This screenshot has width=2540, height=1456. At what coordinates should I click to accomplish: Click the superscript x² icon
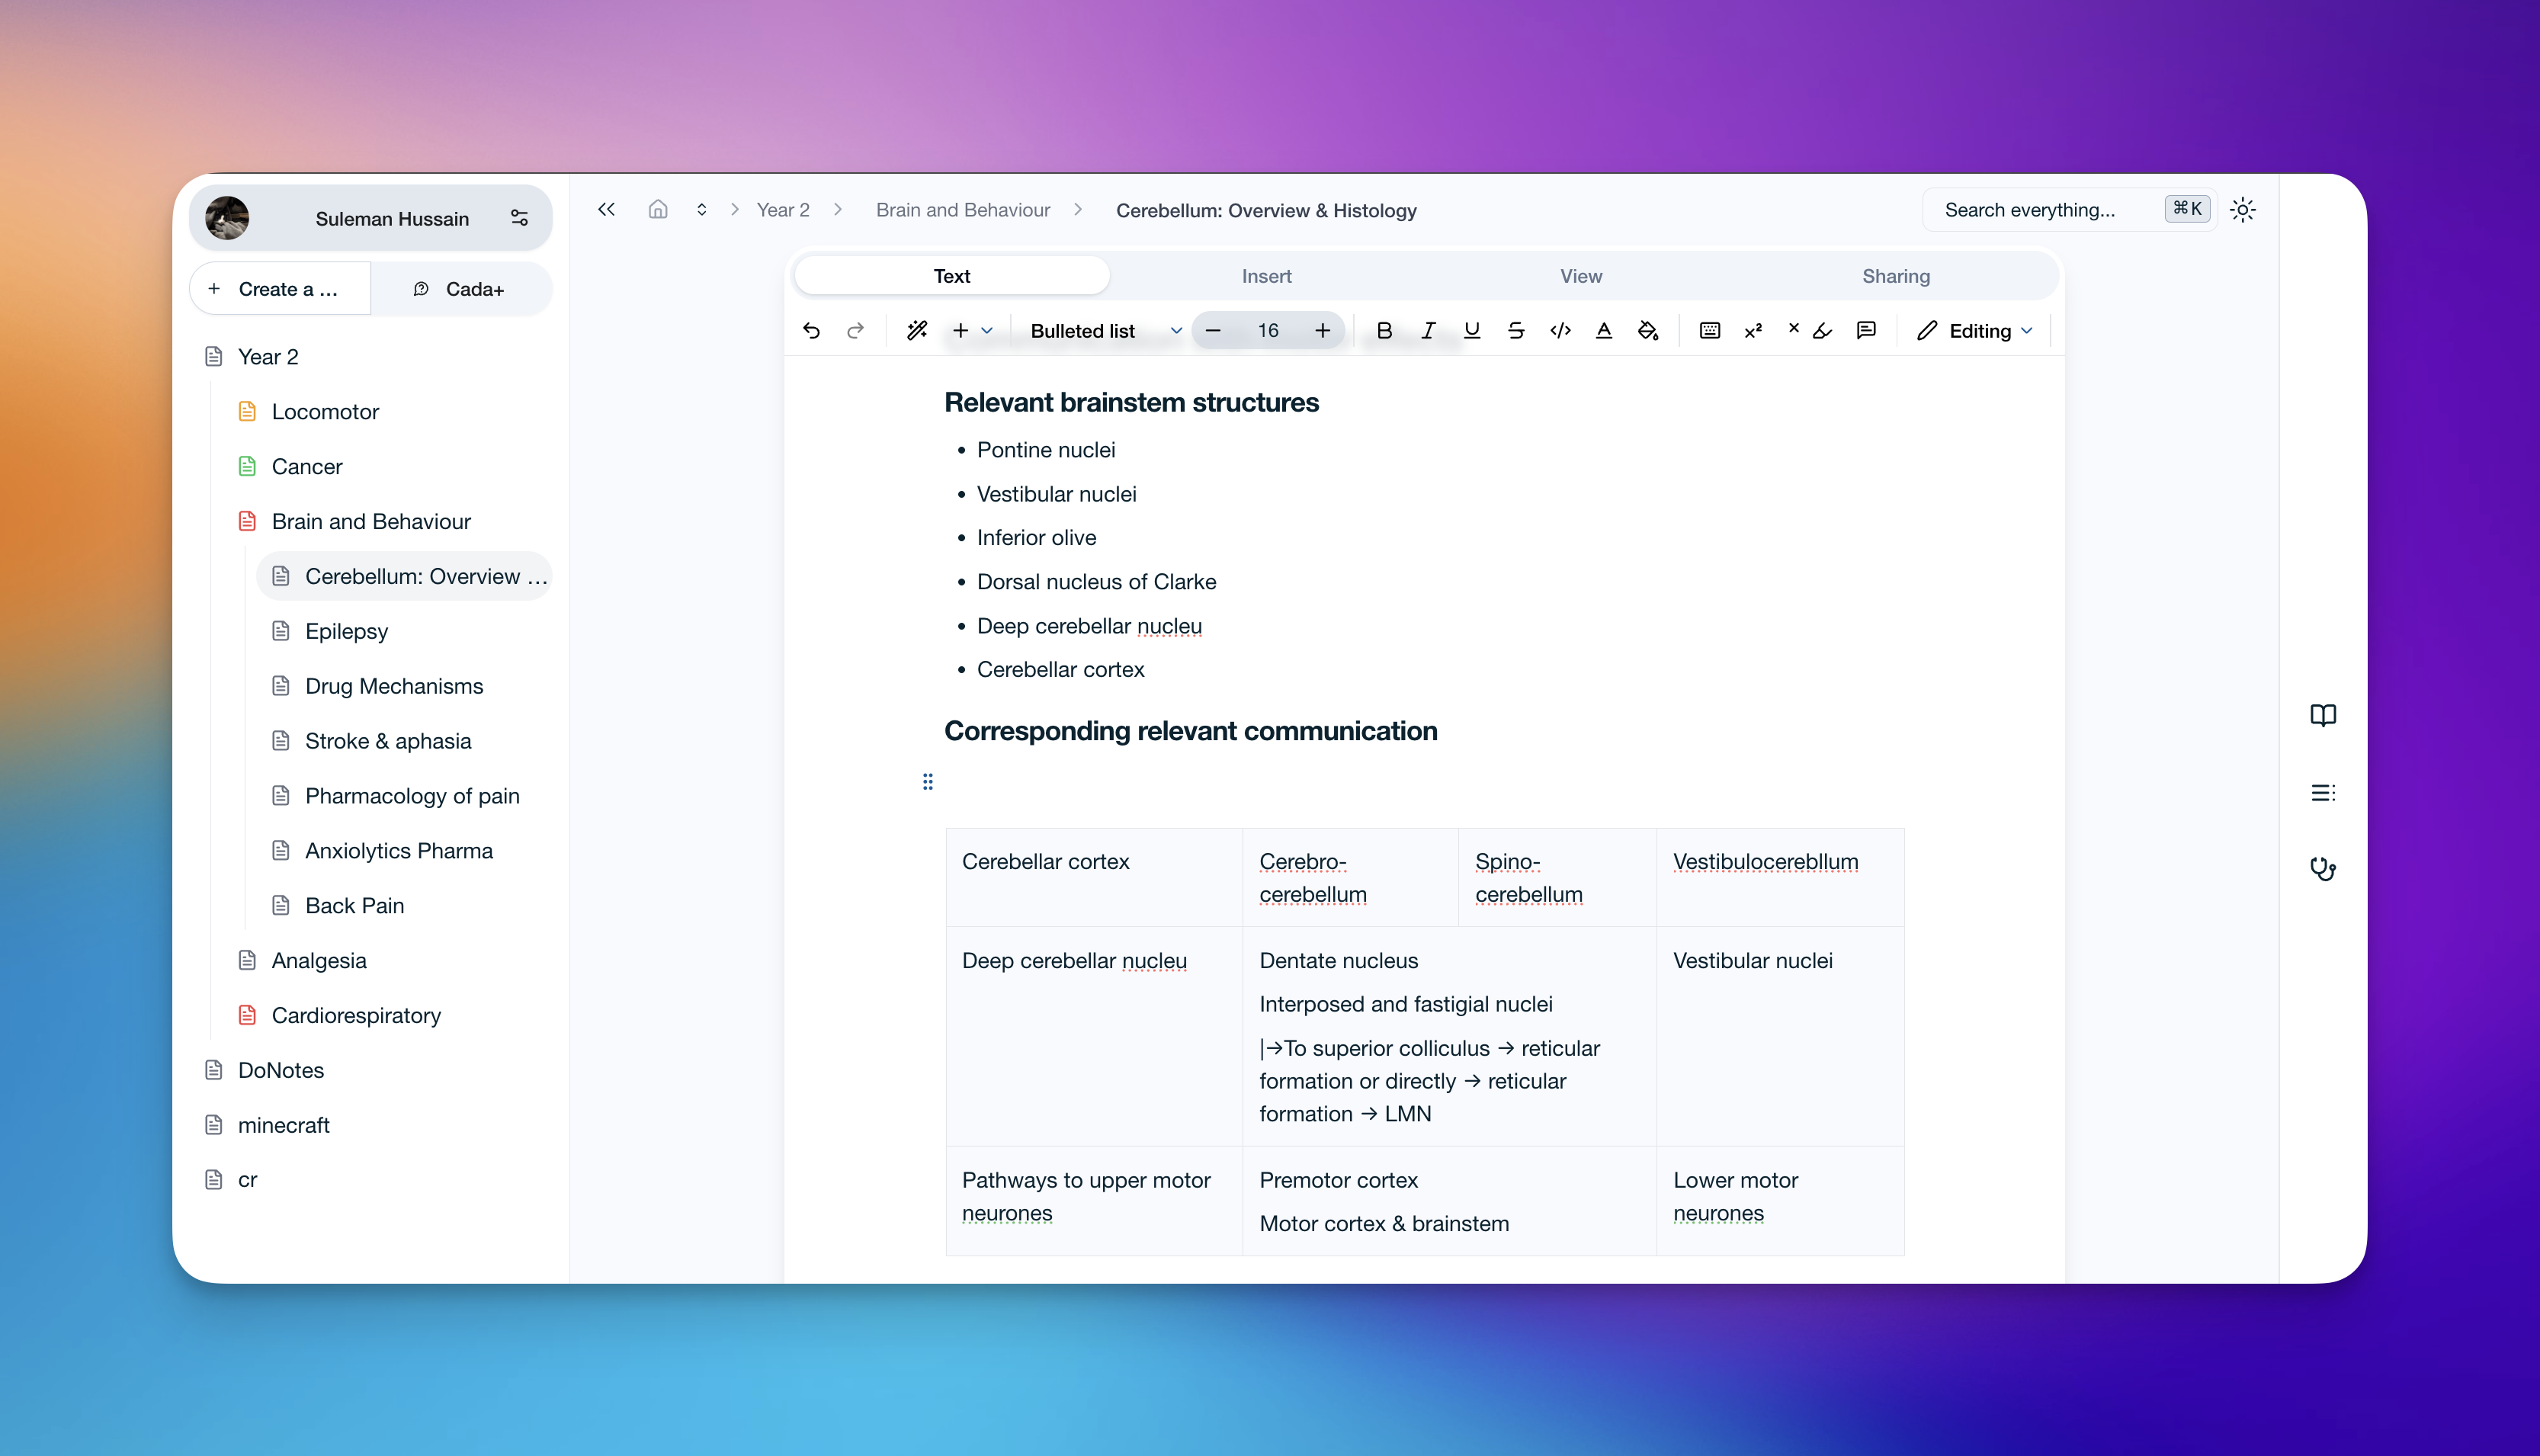tap(1753, 331)
